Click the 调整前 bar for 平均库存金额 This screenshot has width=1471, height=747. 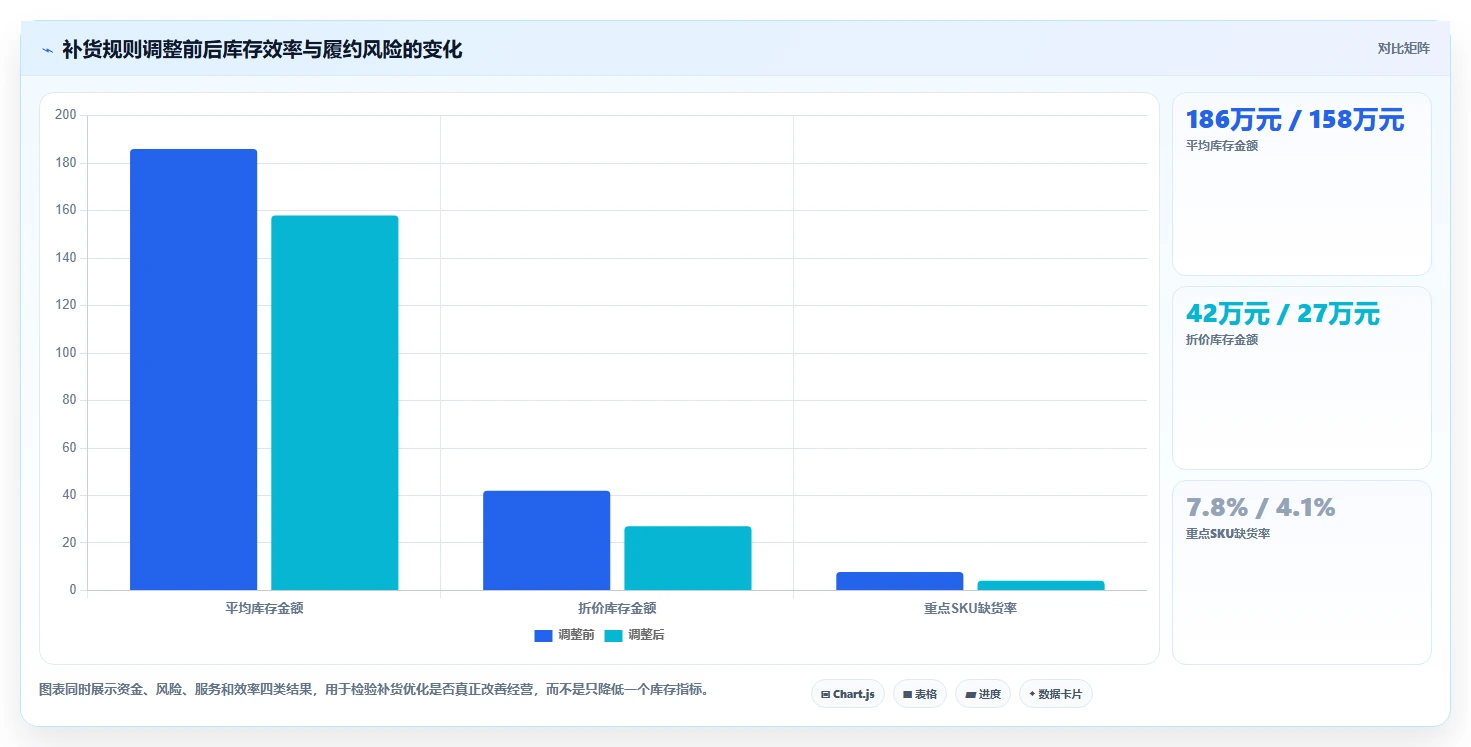click(x=193, y=369)
